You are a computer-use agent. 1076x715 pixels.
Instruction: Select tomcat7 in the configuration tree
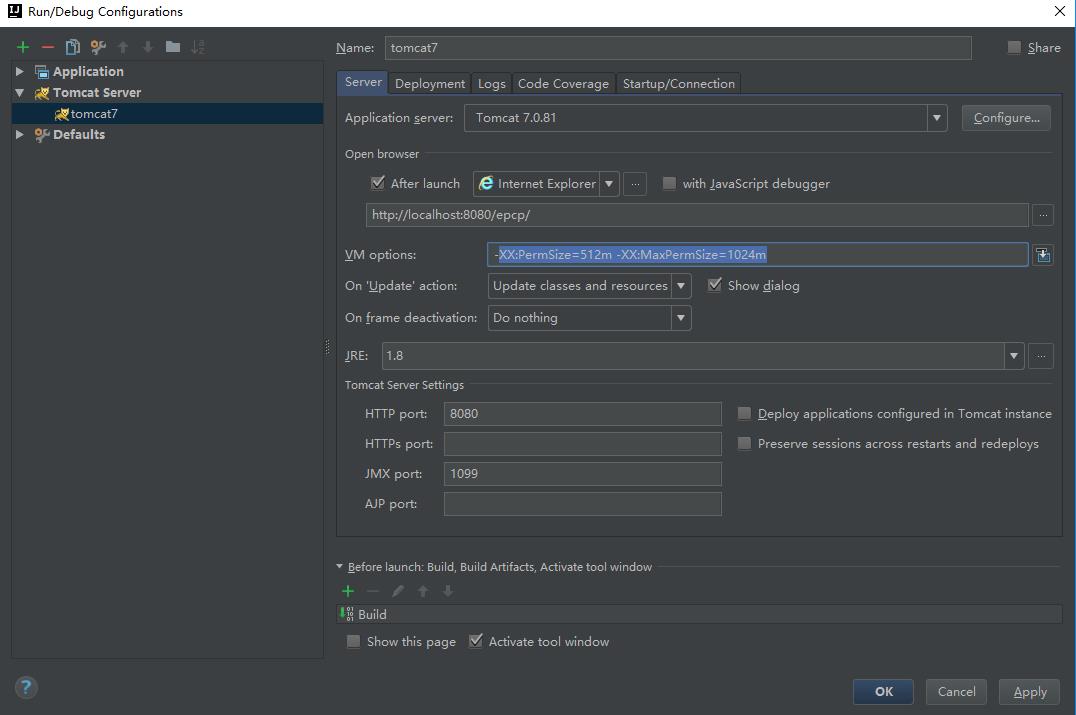click(x=94, y=114)
